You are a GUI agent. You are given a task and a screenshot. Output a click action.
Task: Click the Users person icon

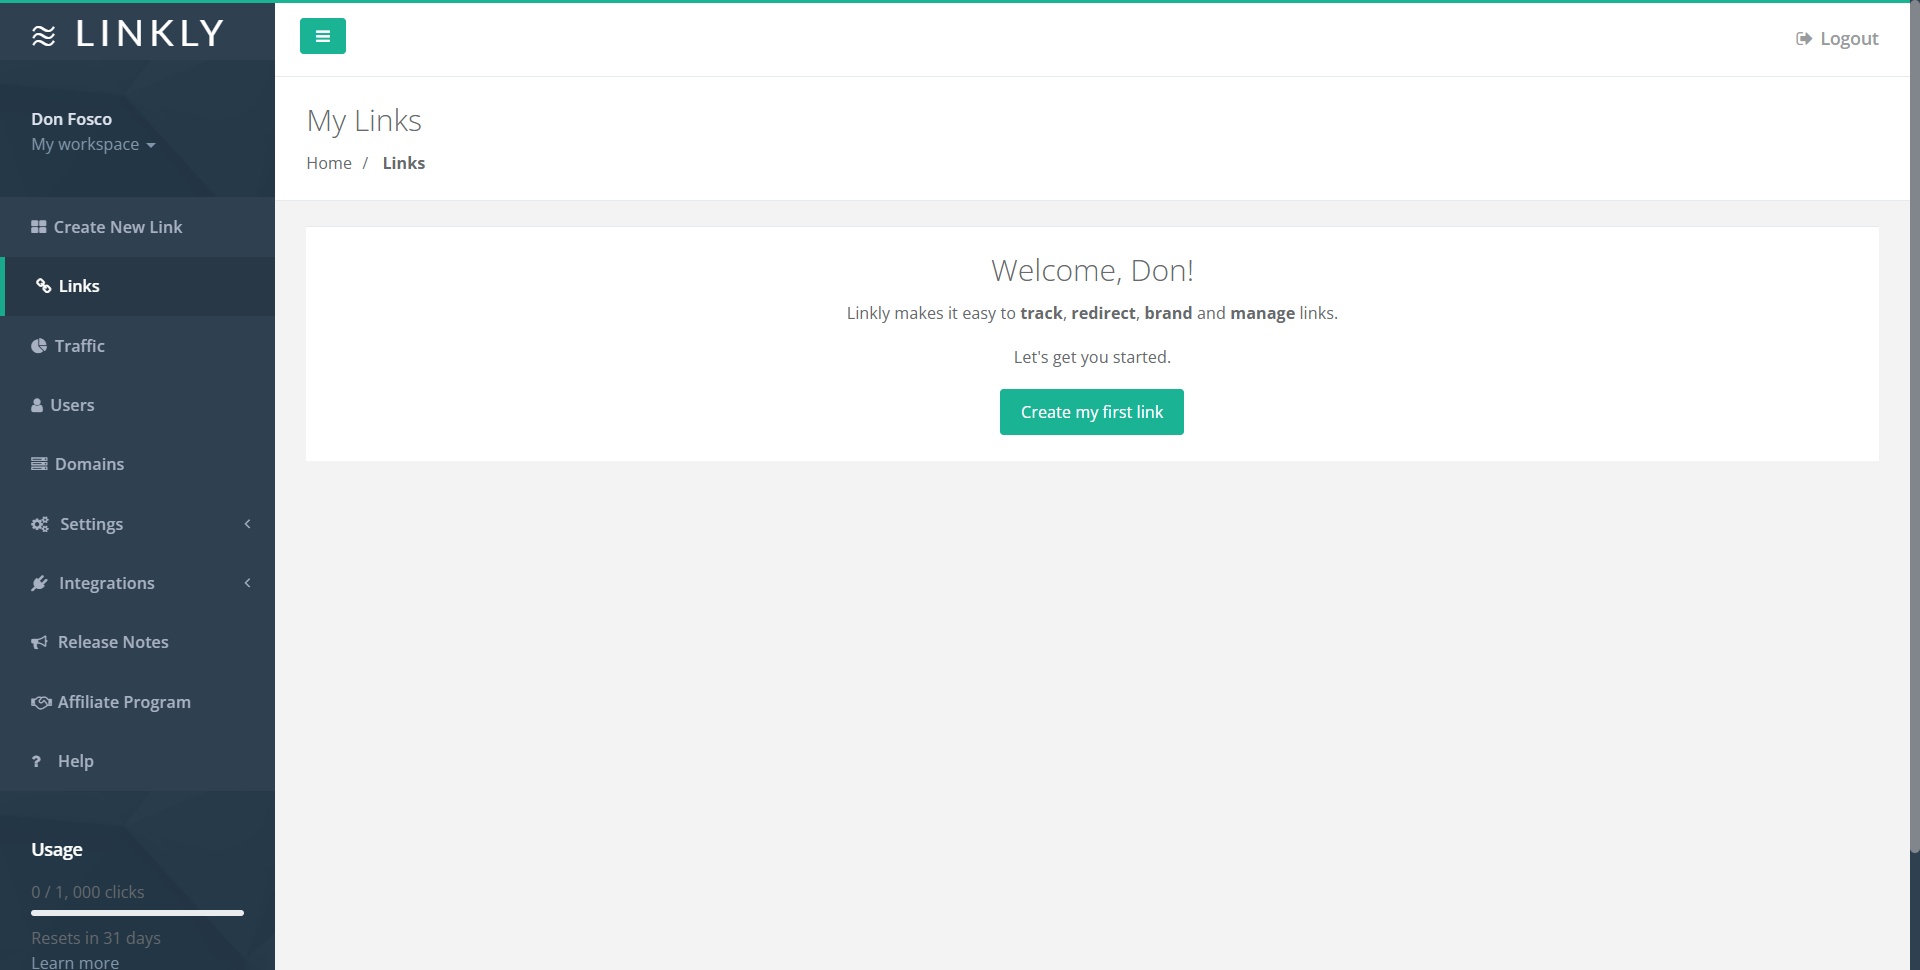tap(37, 405)
